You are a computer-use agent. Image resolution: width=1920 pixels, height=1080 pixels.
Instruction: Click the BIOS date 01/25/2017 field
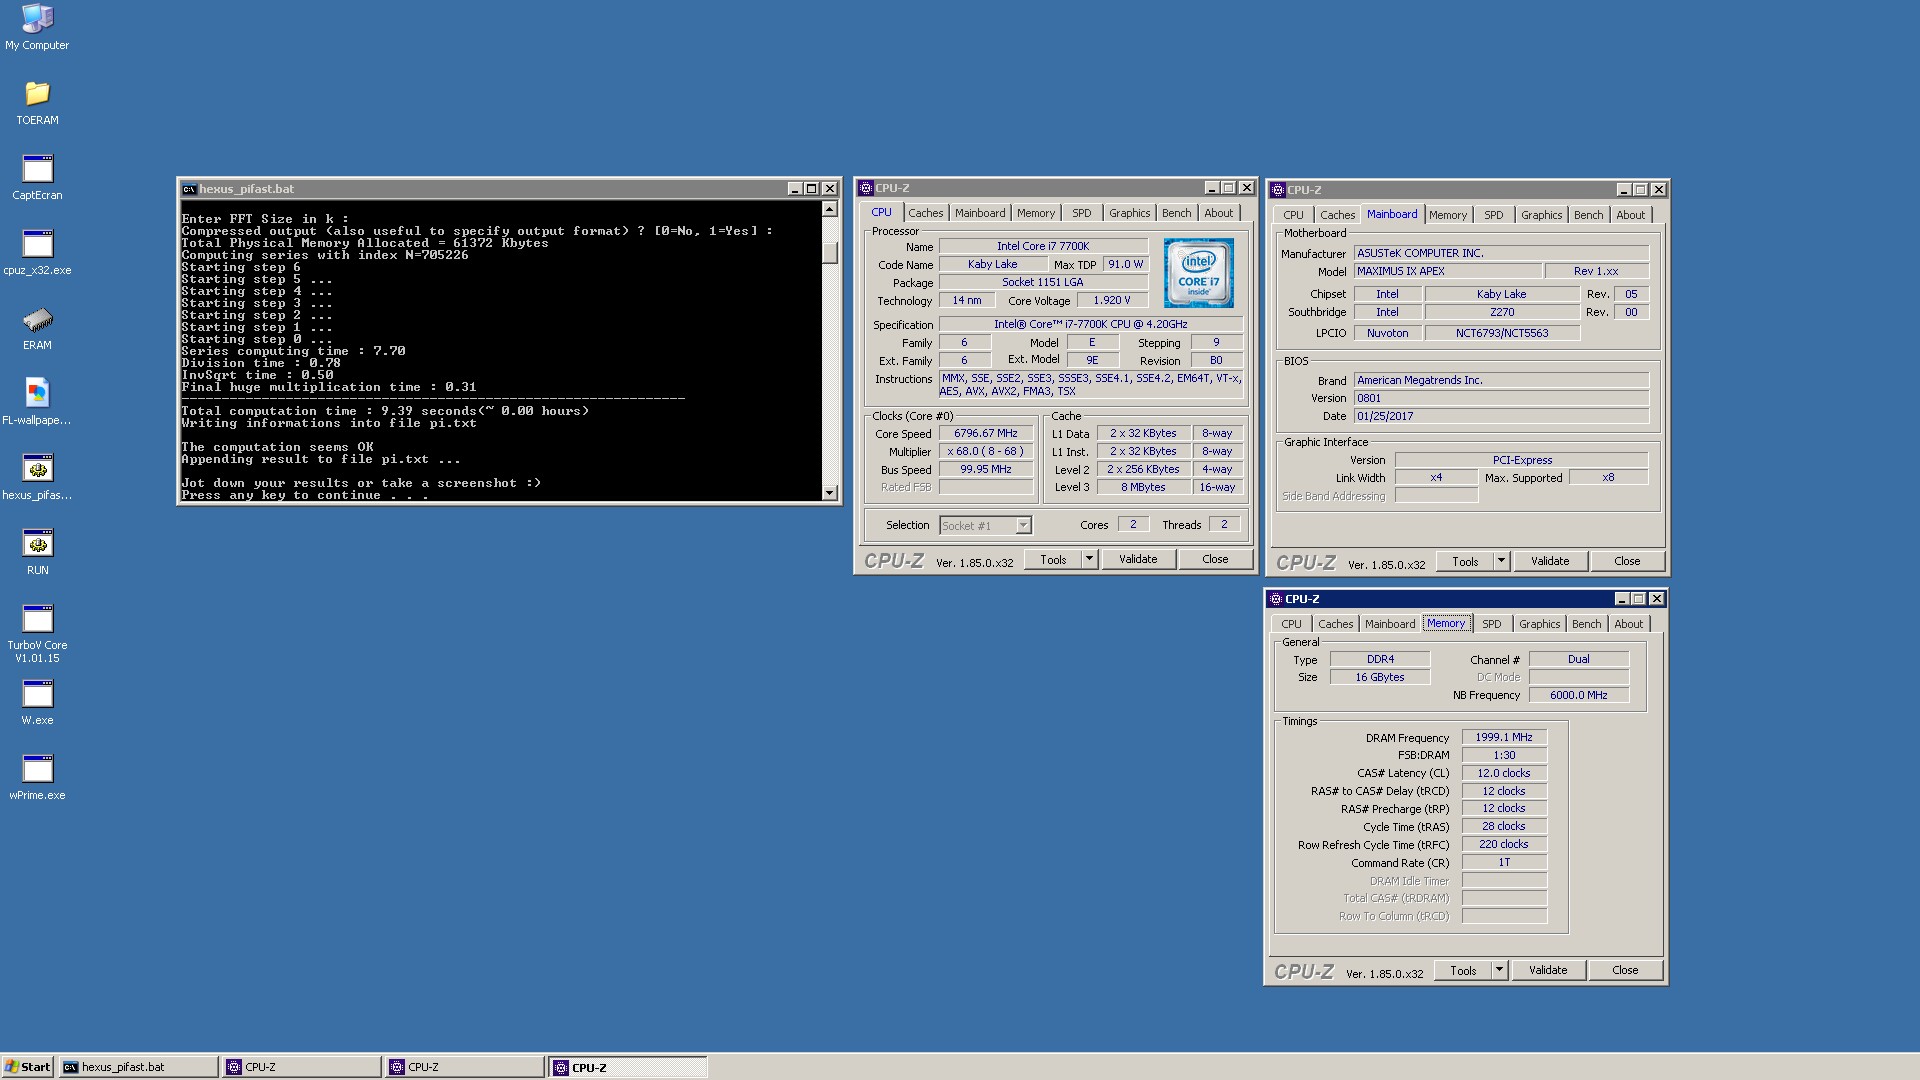point(1501,416)
